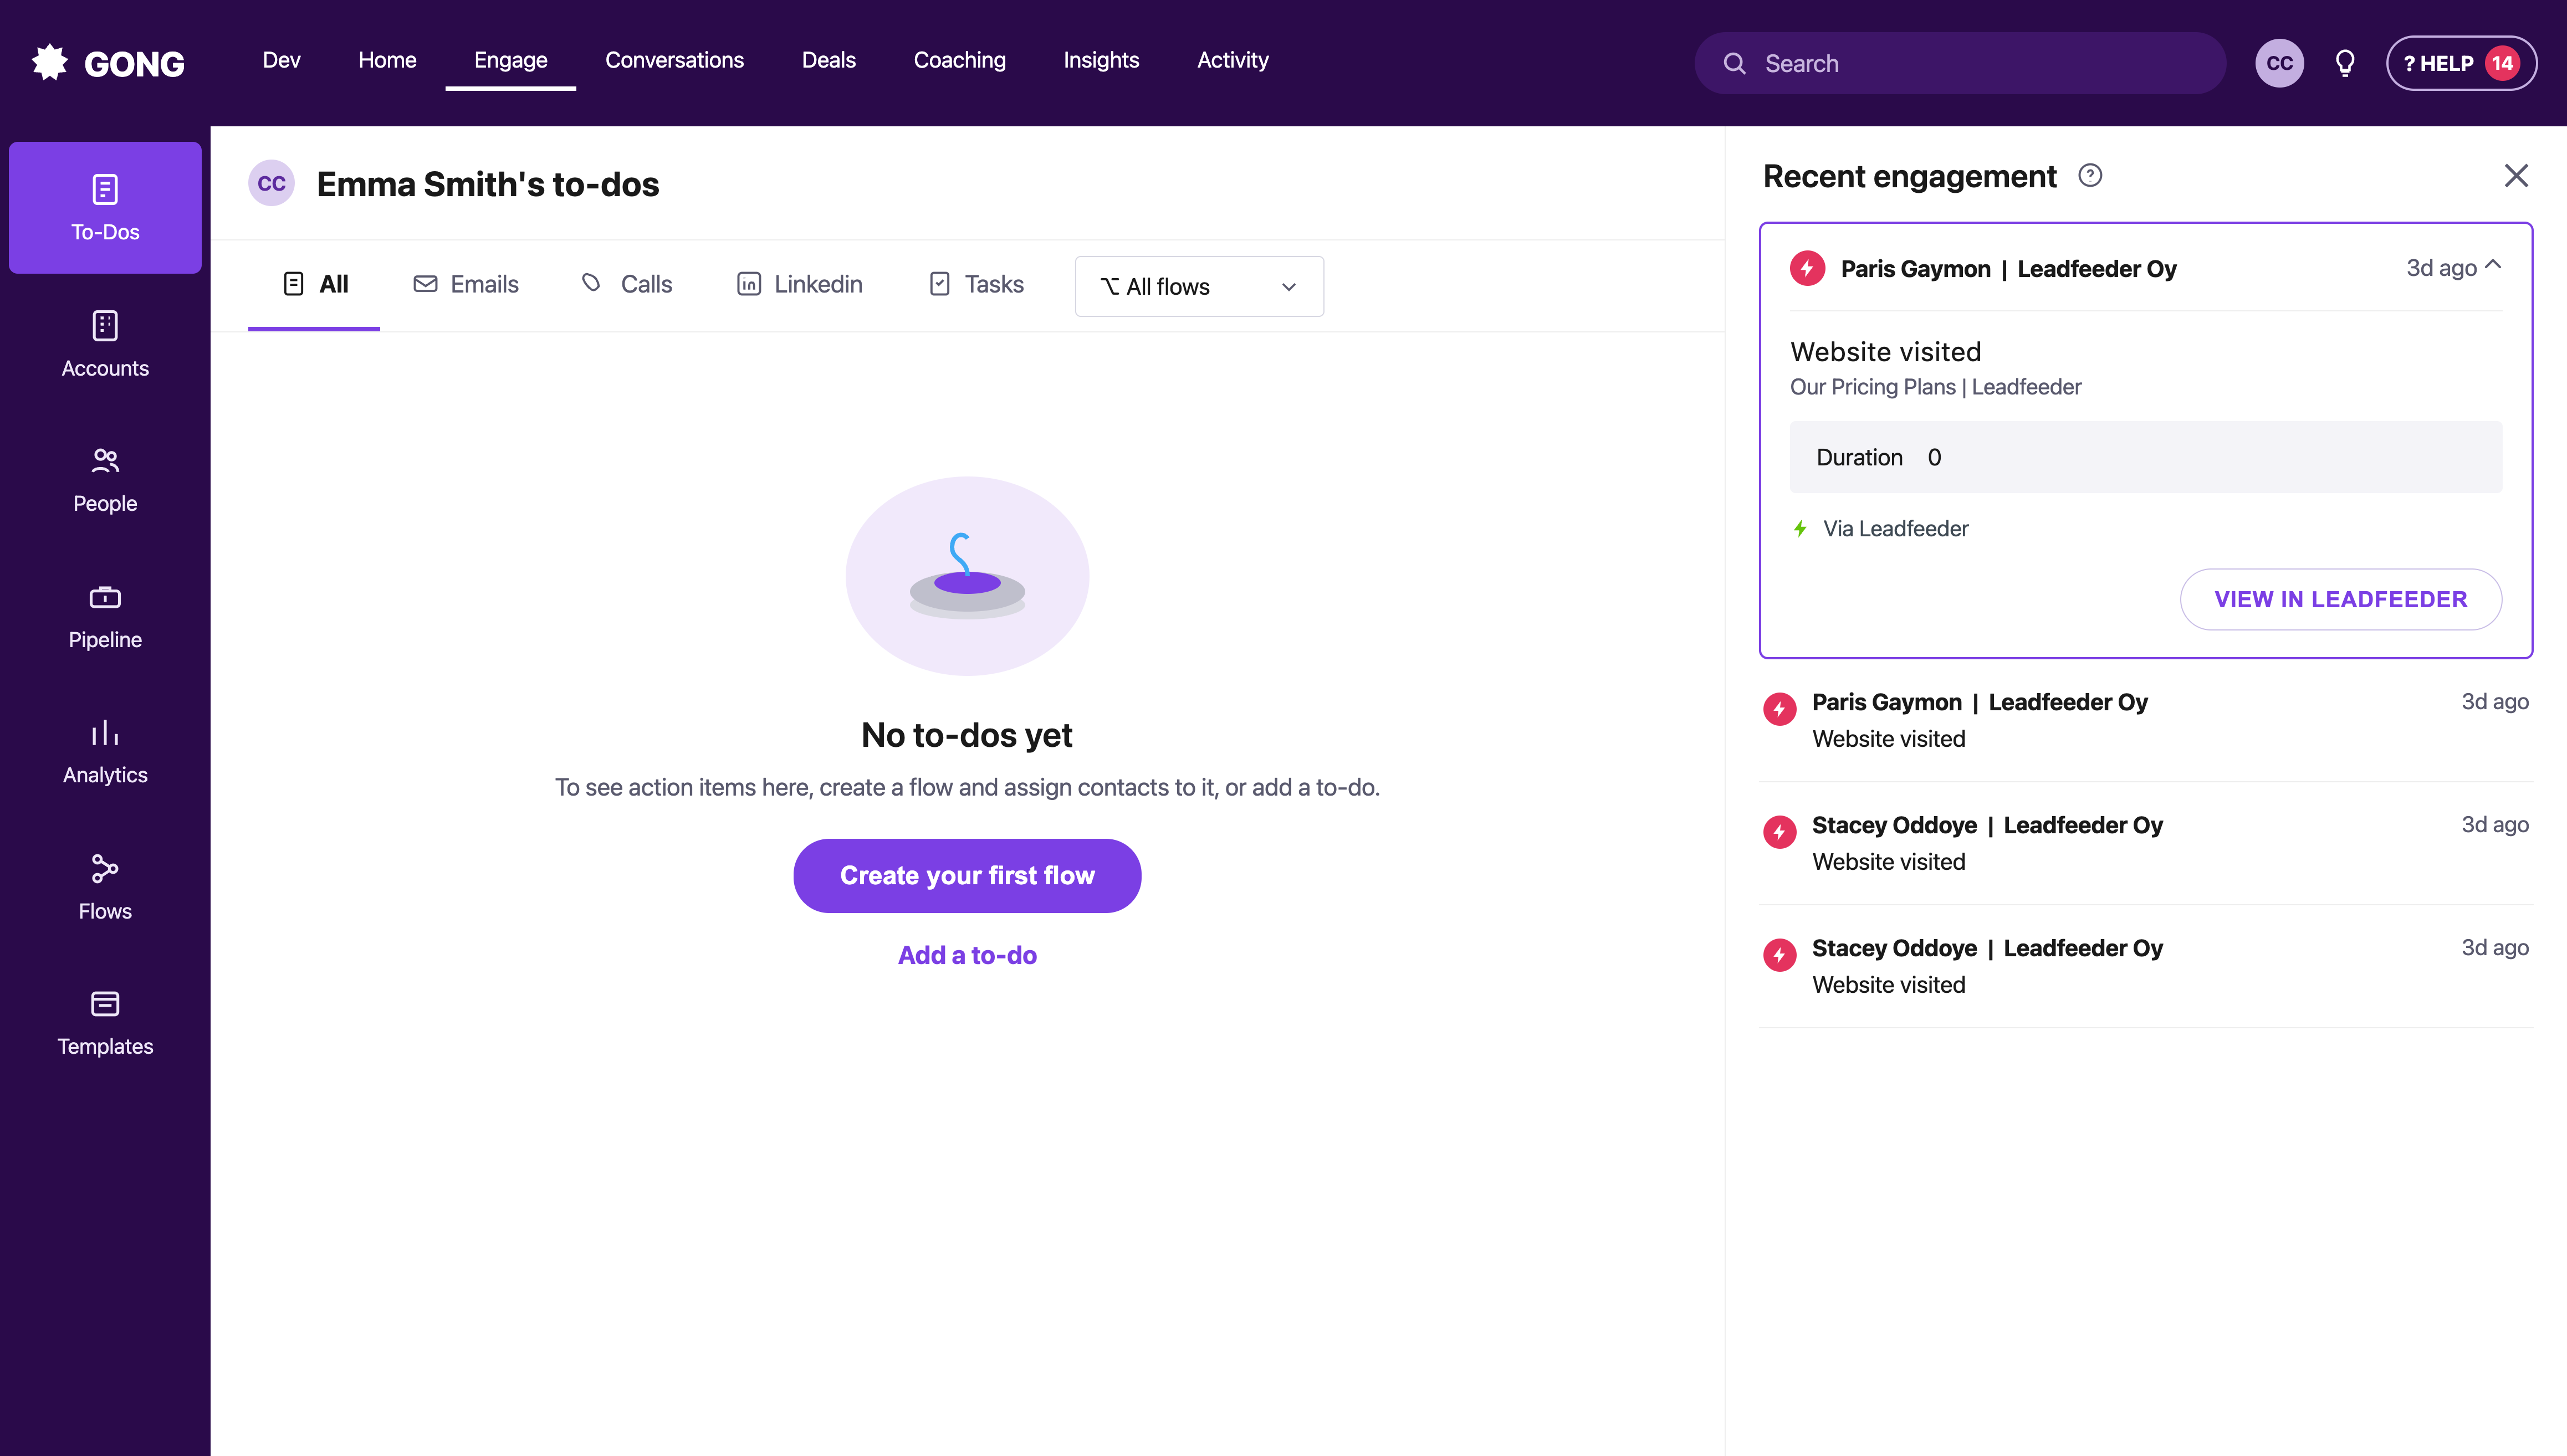Open the Activity menu
The image size is (2567, 1456).
(x=1232, y=60)
